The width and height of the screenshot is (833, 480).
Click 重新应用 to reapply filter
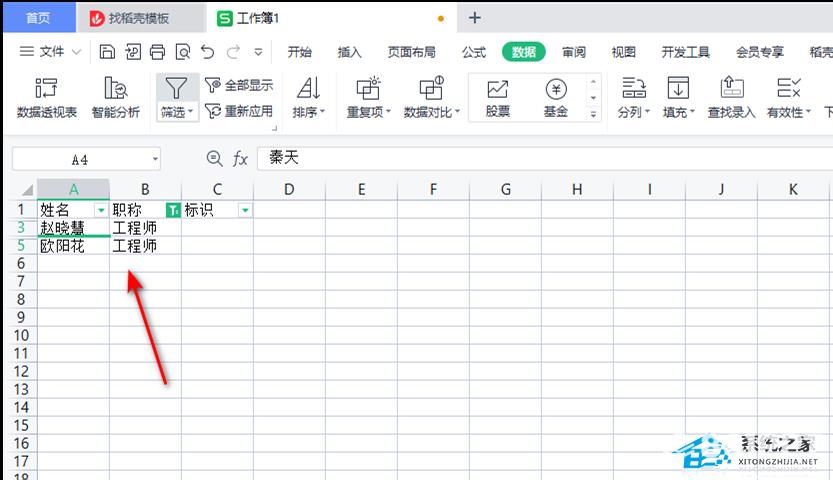(239, 111)
